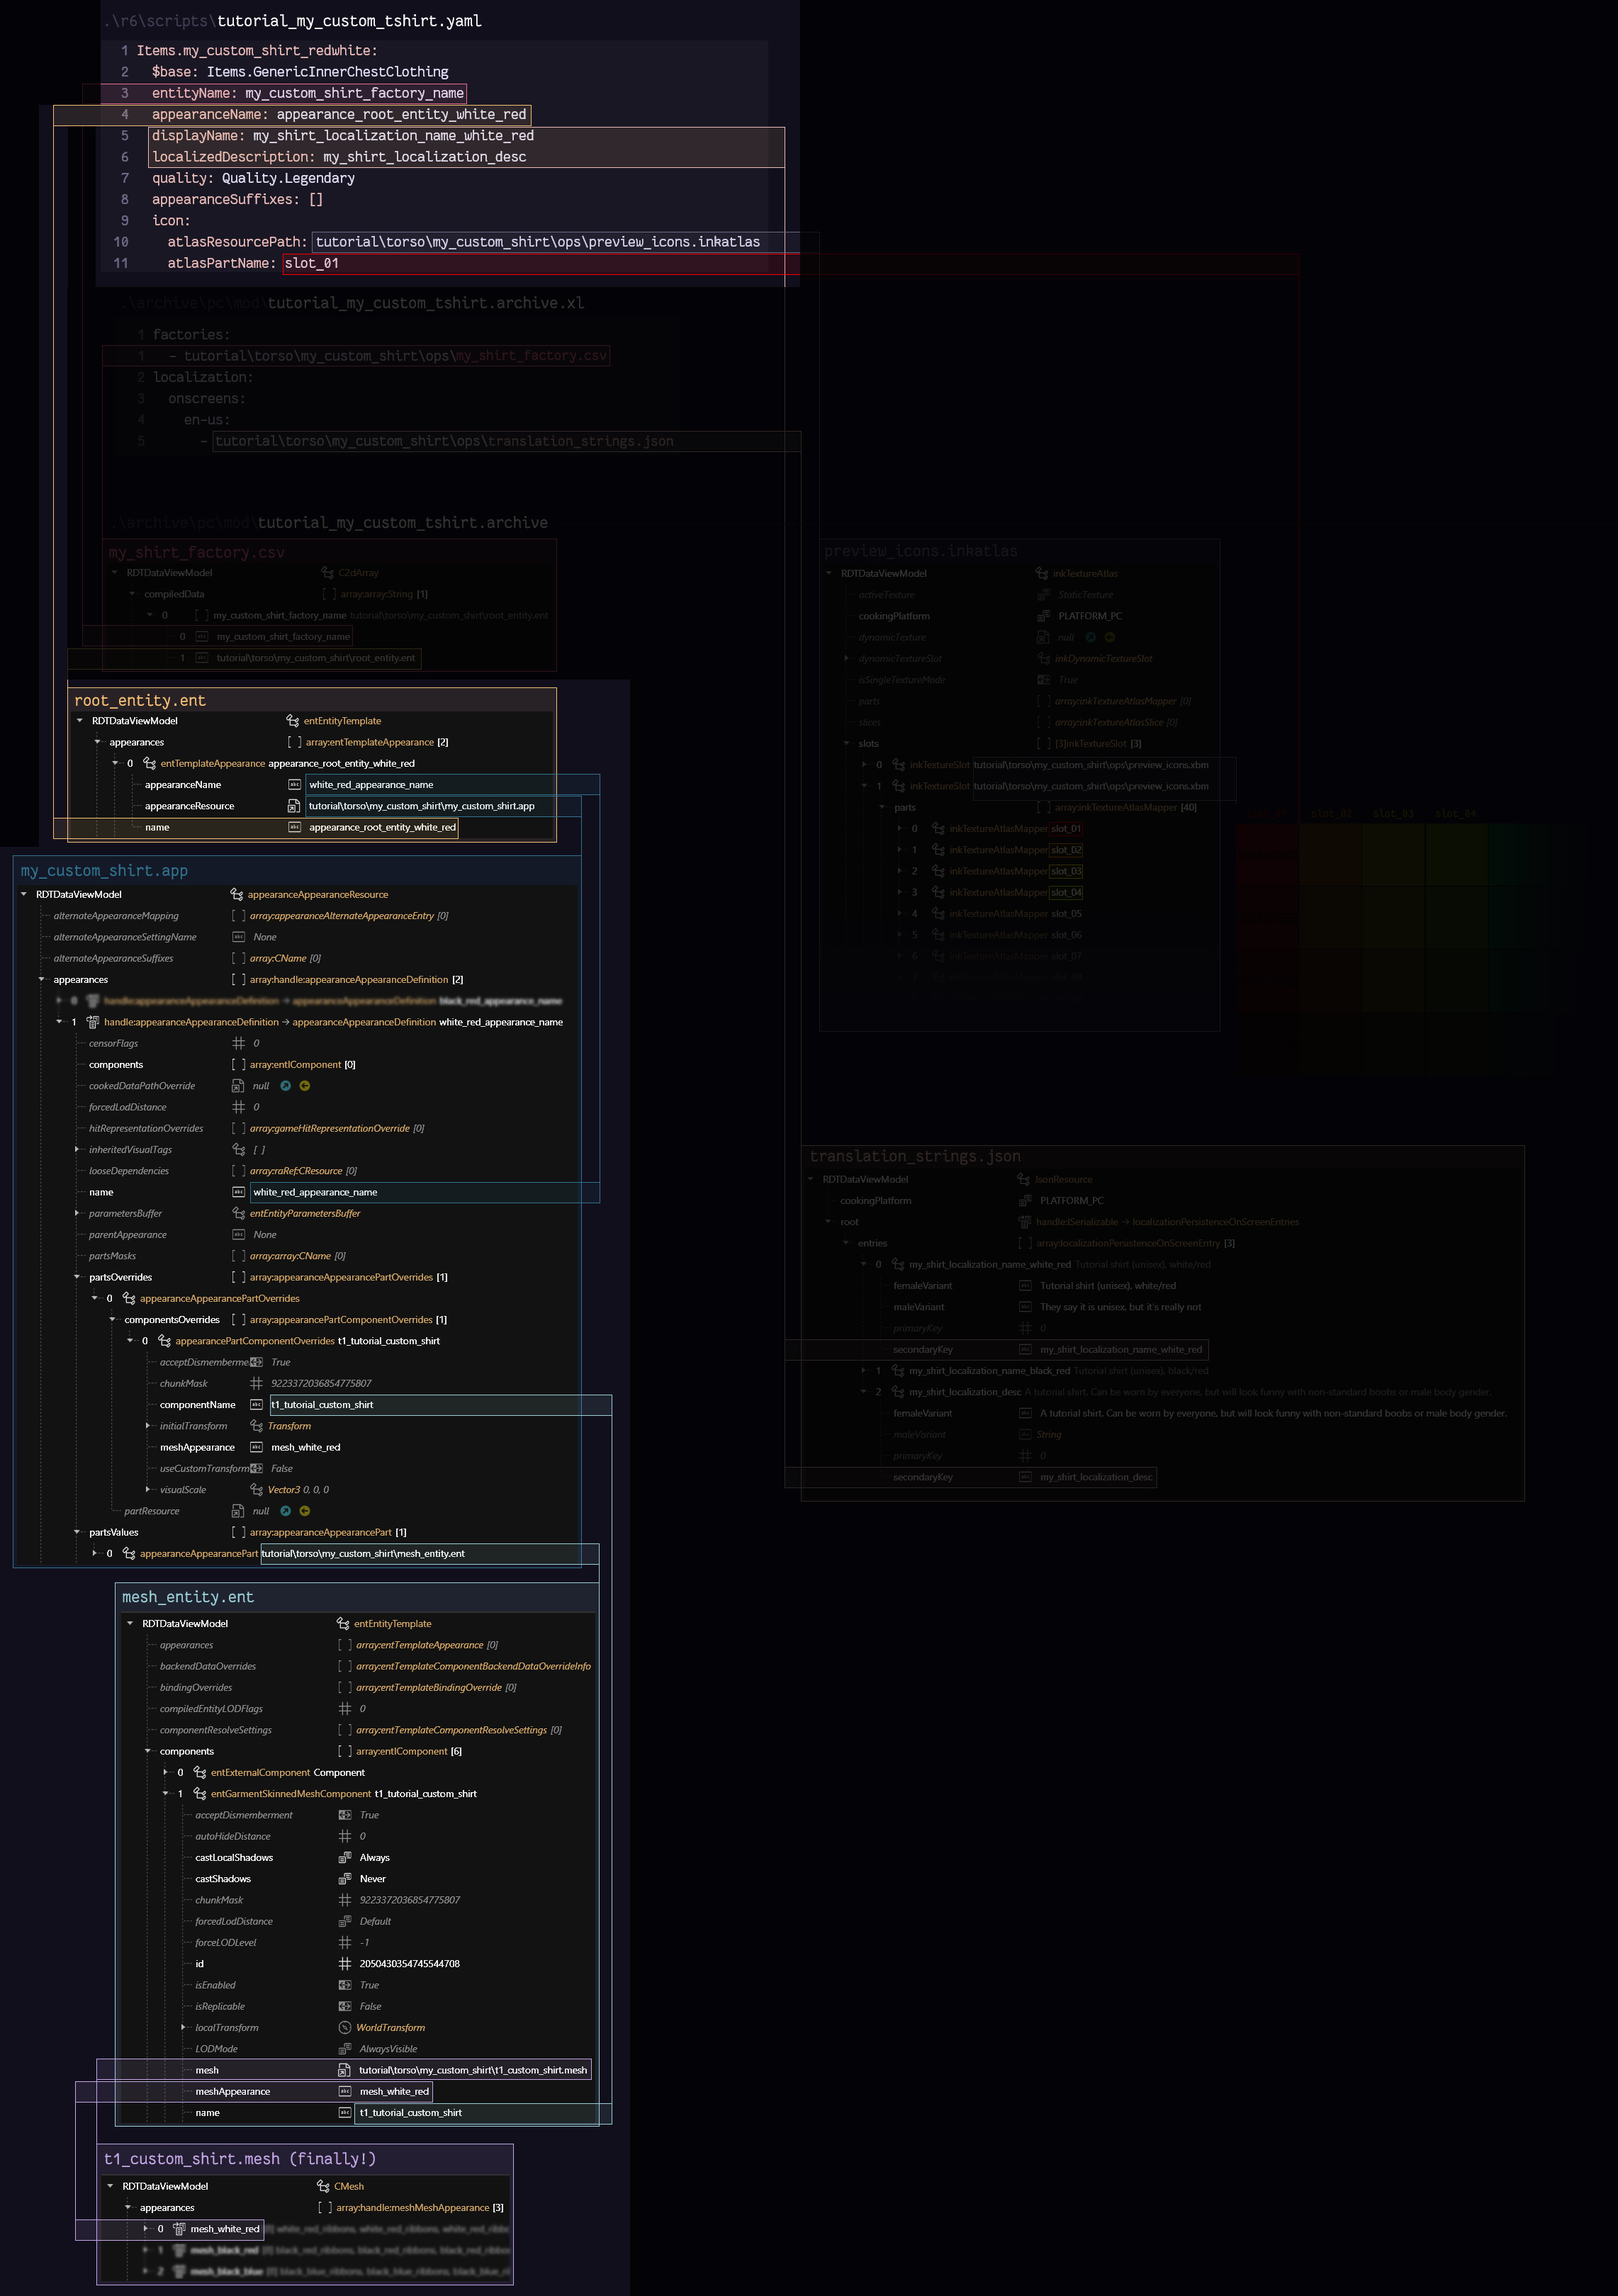This screenshot has height=2296, width=1618.
Task: Click file icon beside appearanceResource in root_entity.ent
Action: 294,806
